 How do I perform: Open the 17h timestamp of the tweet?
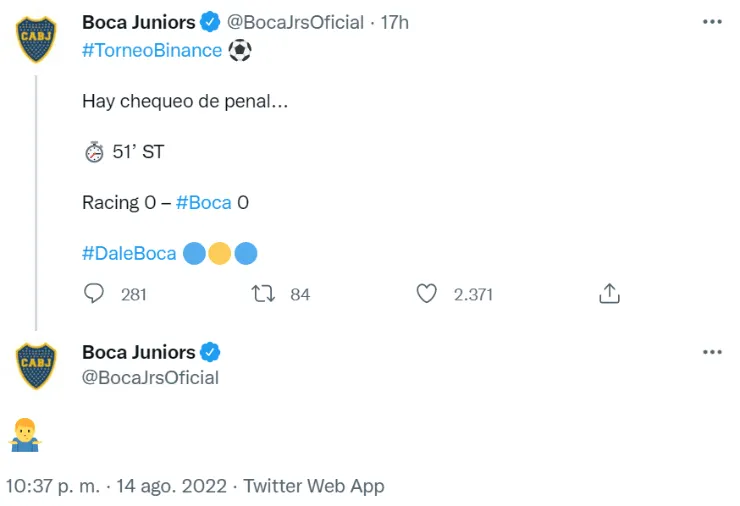pyautogui.click(x=395, y=22)
